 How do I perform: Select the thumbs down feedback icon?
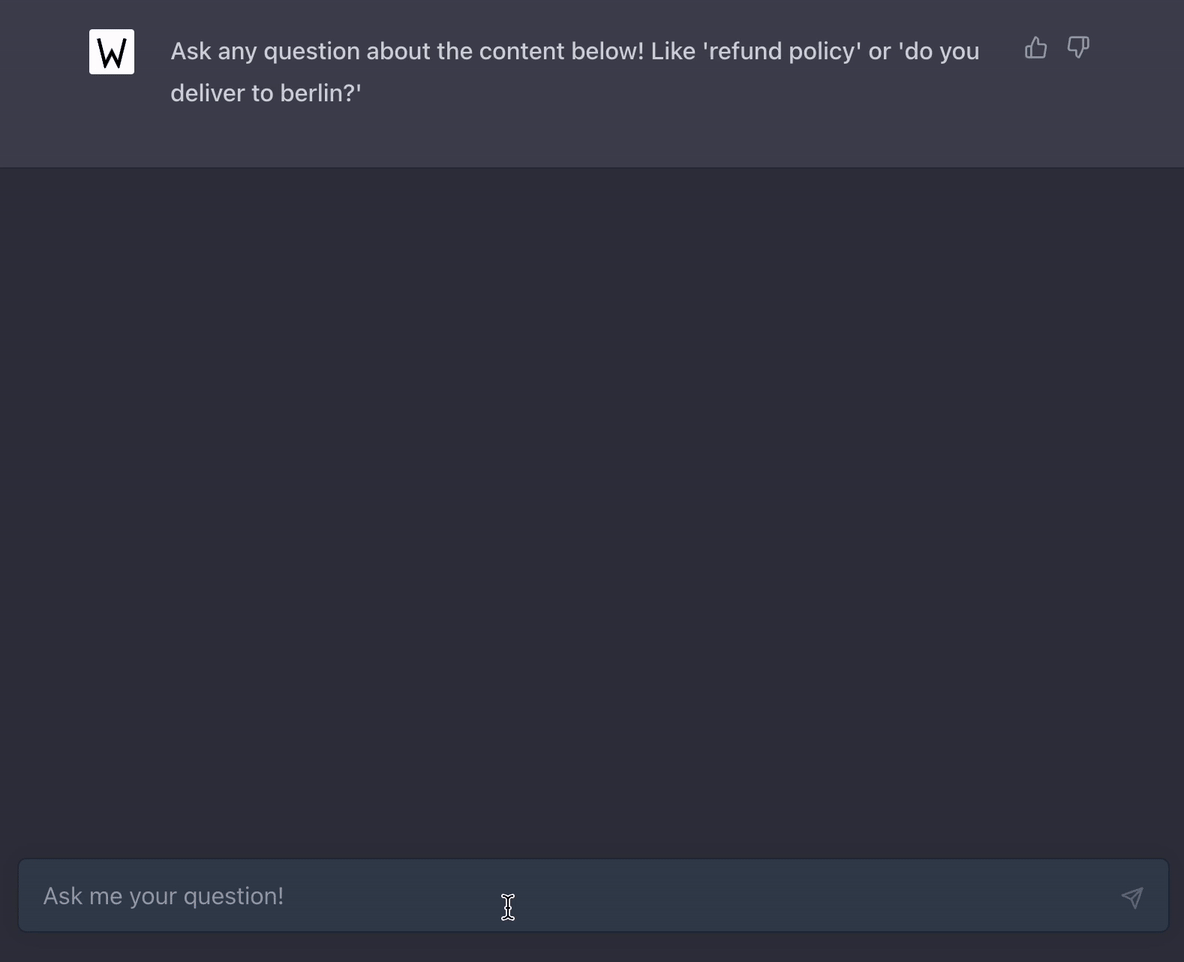[x=1077, y=47]
